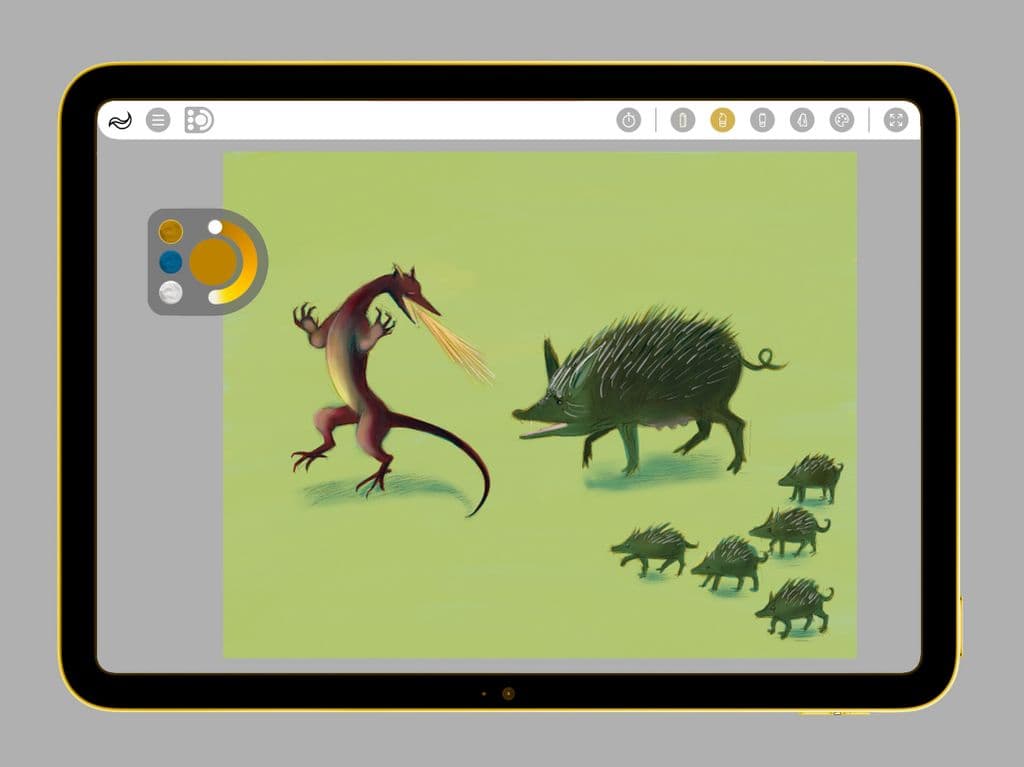1024x767 pixels.
Task: Open the paint palette icon in the toolbar
Action: (x=842, y=120)
